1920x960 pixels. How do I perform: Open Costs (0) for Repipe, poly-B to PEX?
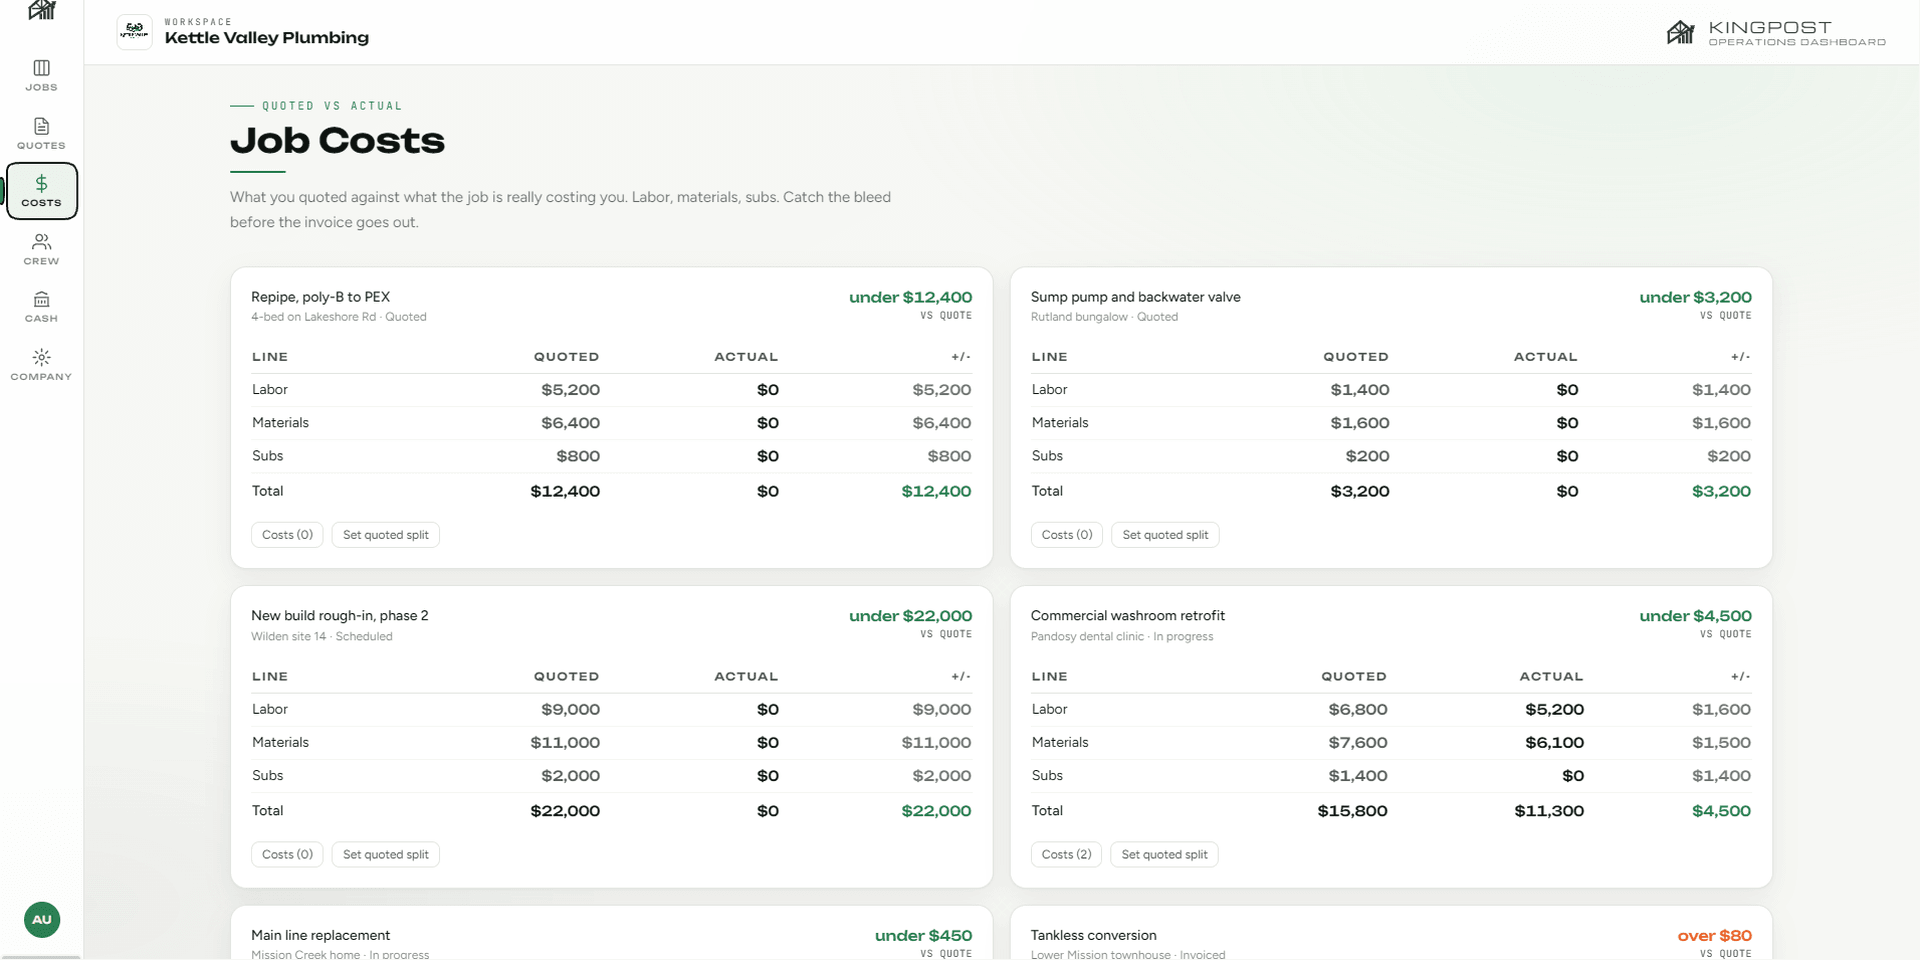coord(287,535)
